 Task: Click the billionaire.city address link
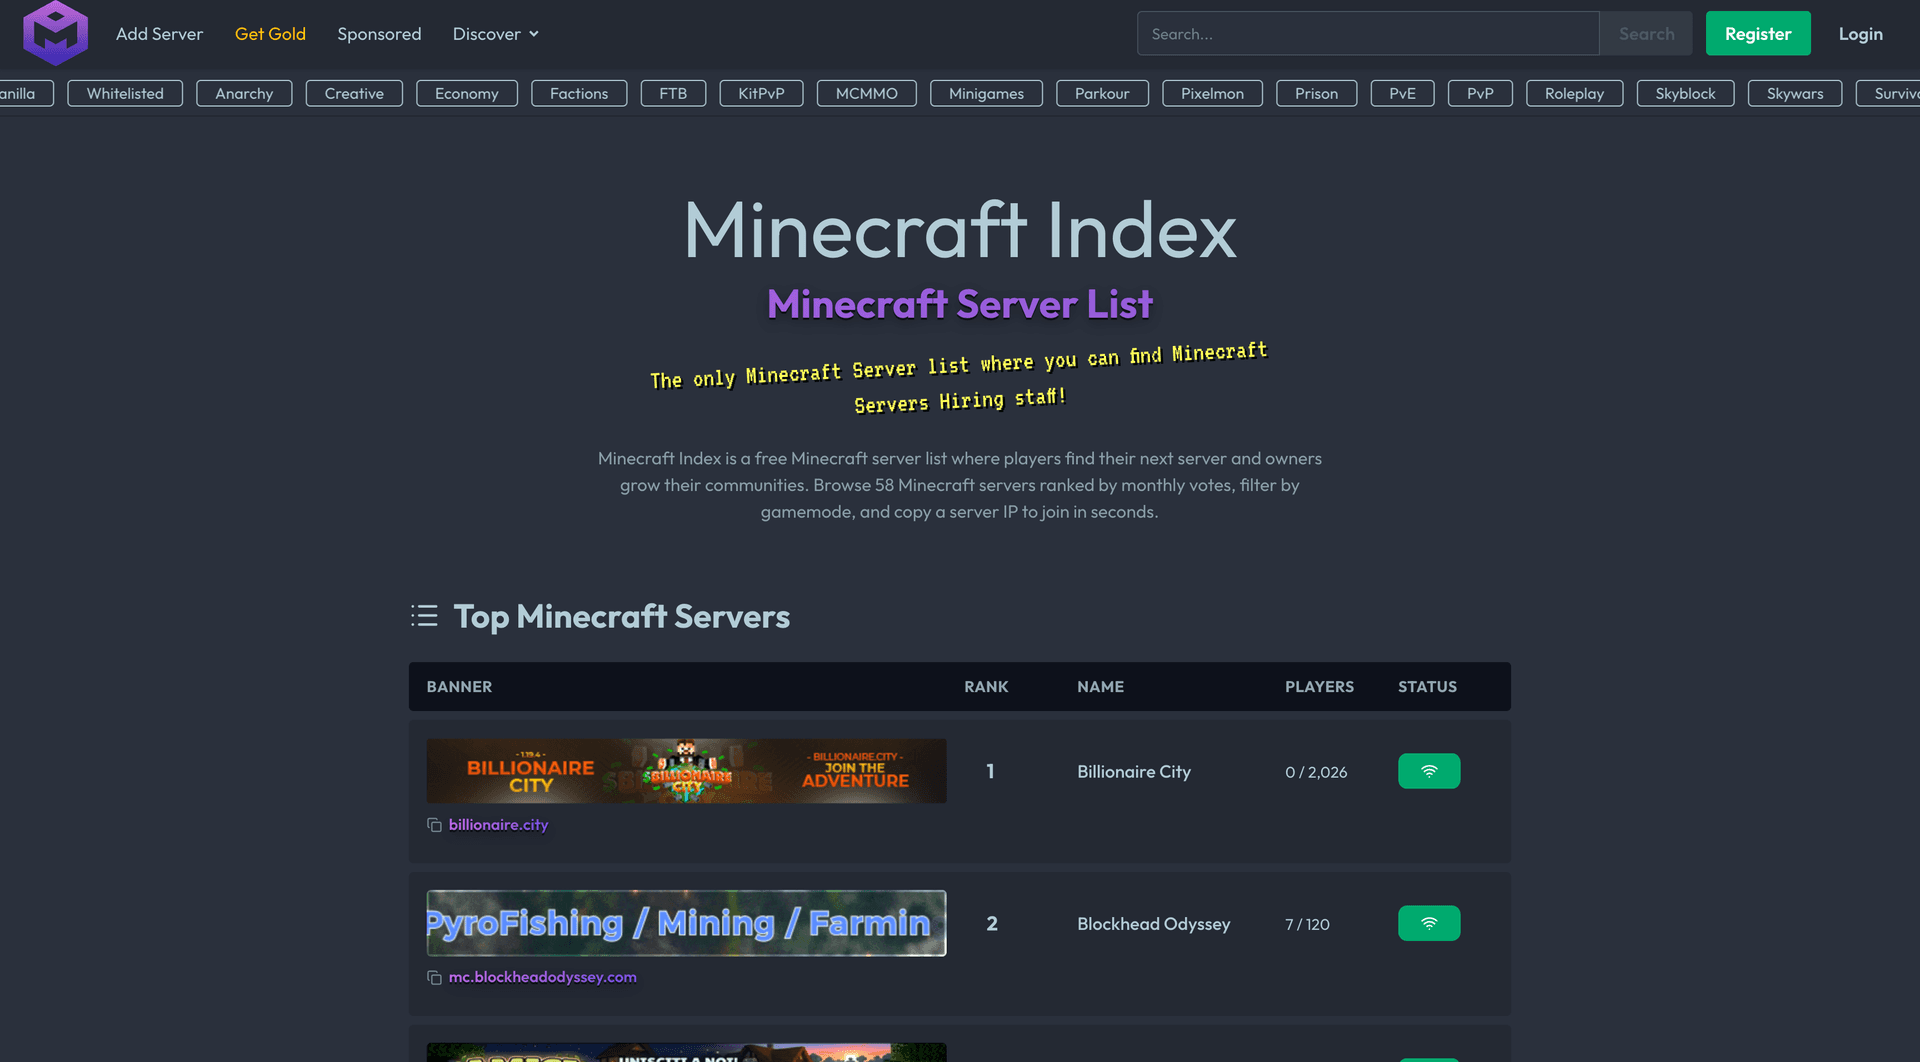[498, 825]
